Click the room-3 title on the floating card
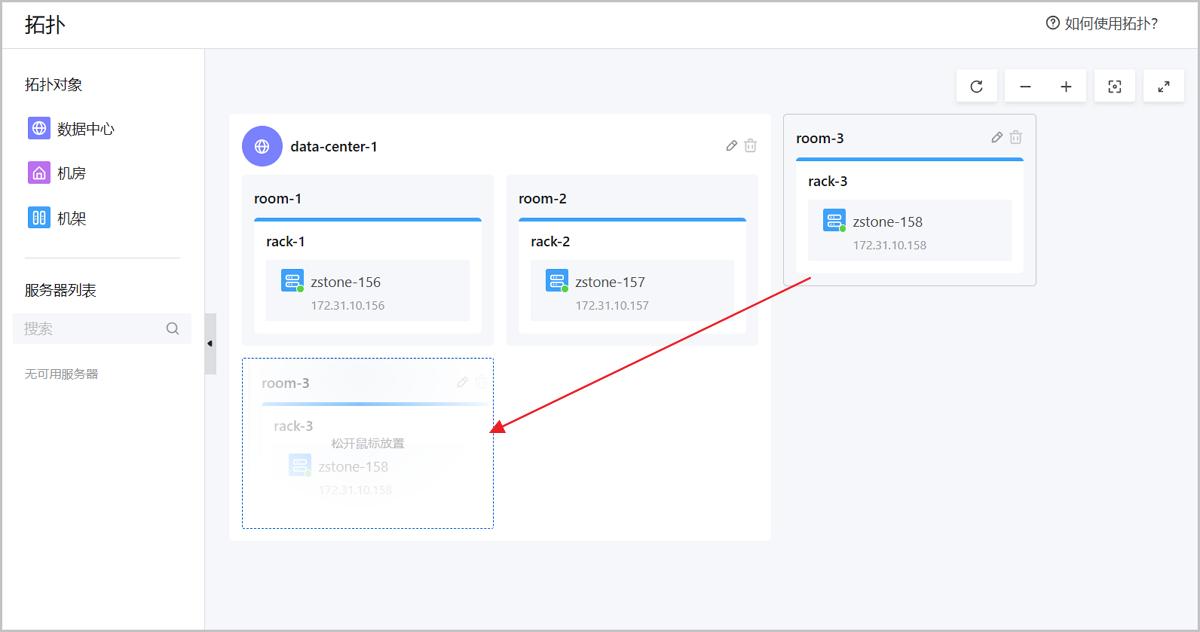The image size is (1200, 632). pyautogui.click(x=820, y=138)
